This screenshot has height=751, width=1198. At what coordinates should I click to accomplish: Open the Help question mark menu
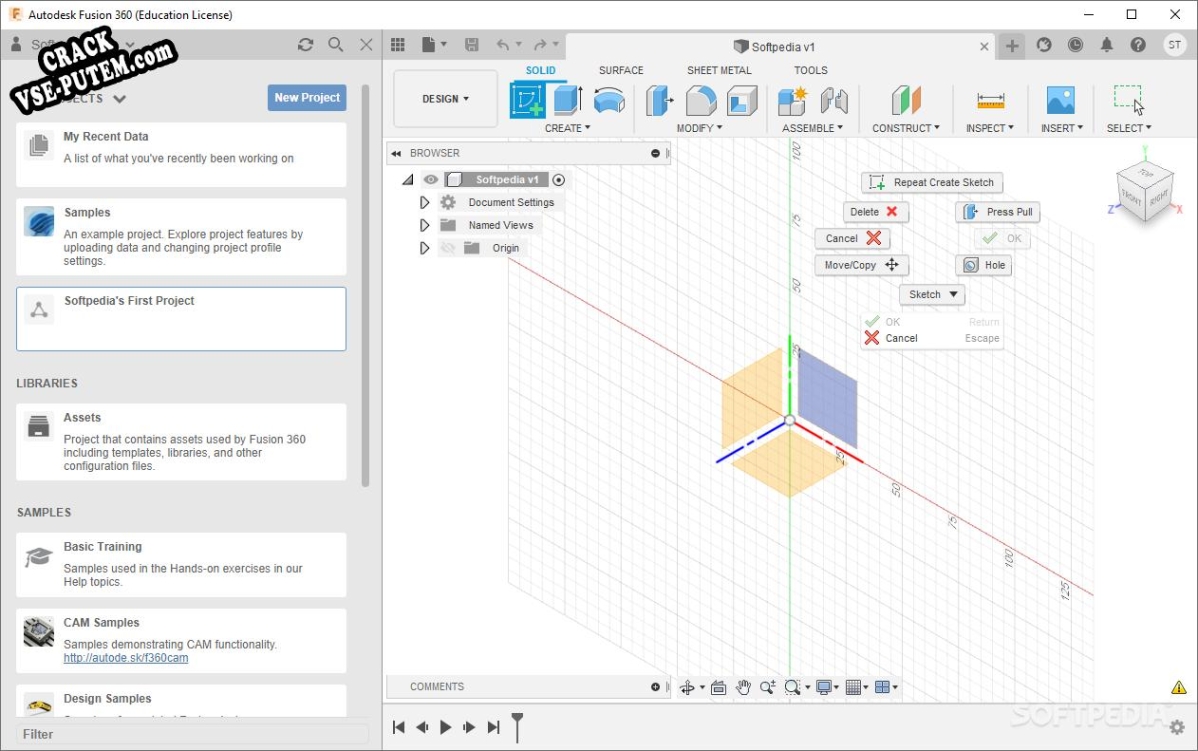tap(1138, 45)
